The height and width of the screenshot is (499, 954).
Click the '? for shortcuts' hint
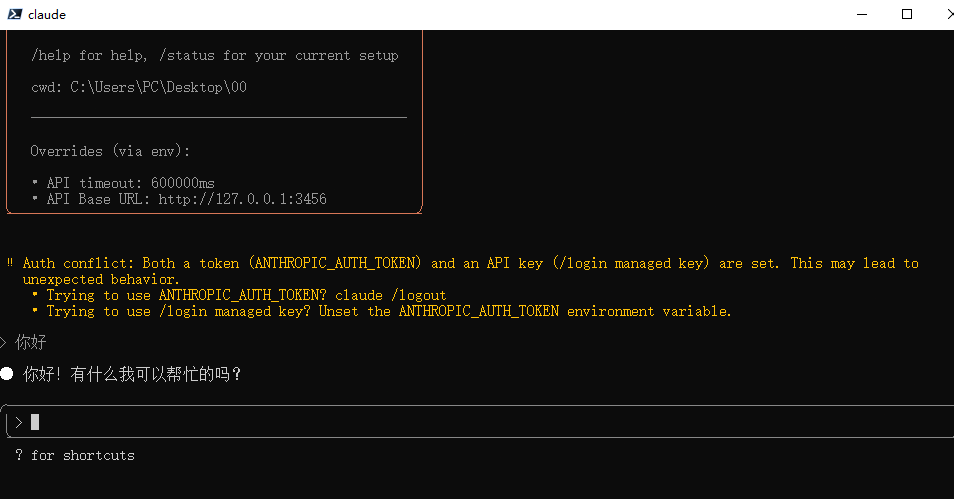click(75, 455)
